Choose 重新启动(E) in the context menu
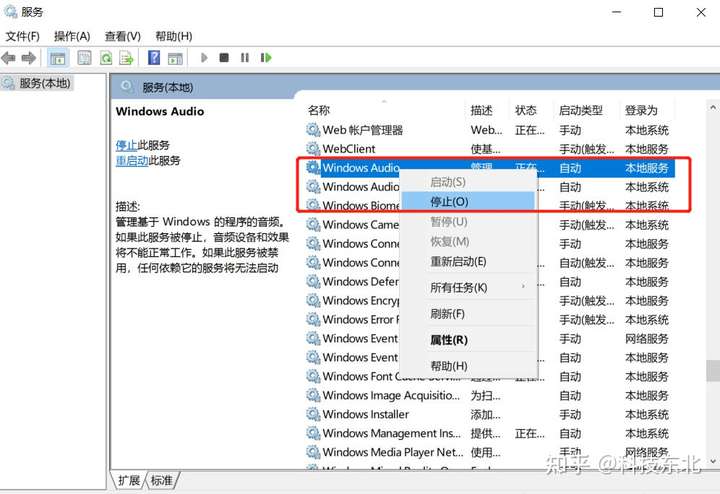 (468, 262)
